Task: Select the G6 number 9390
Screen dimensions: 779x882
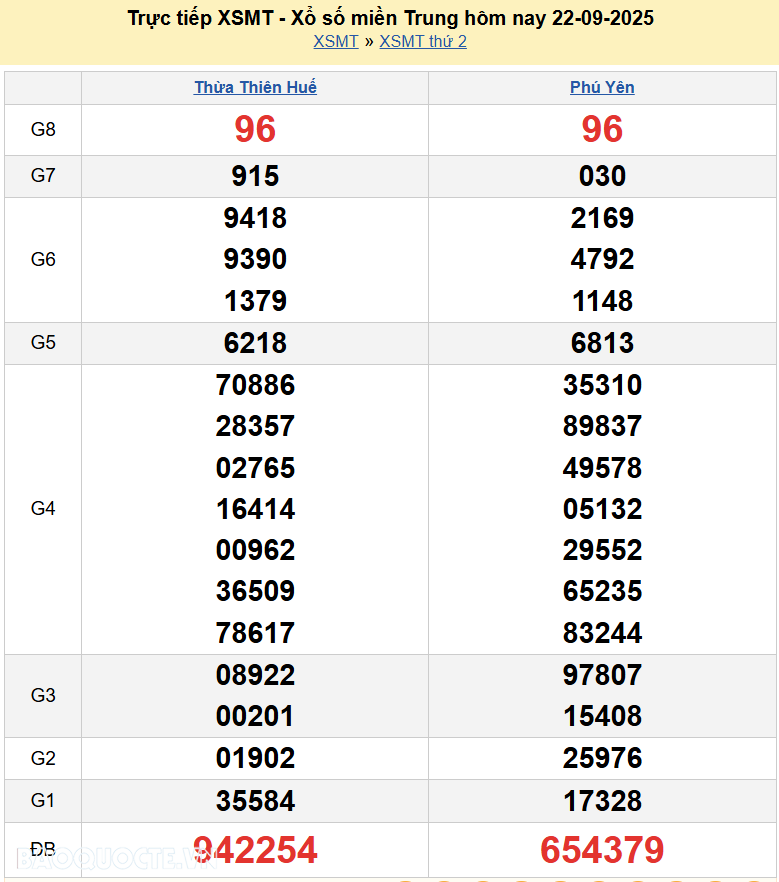Action: coord(255,259)
